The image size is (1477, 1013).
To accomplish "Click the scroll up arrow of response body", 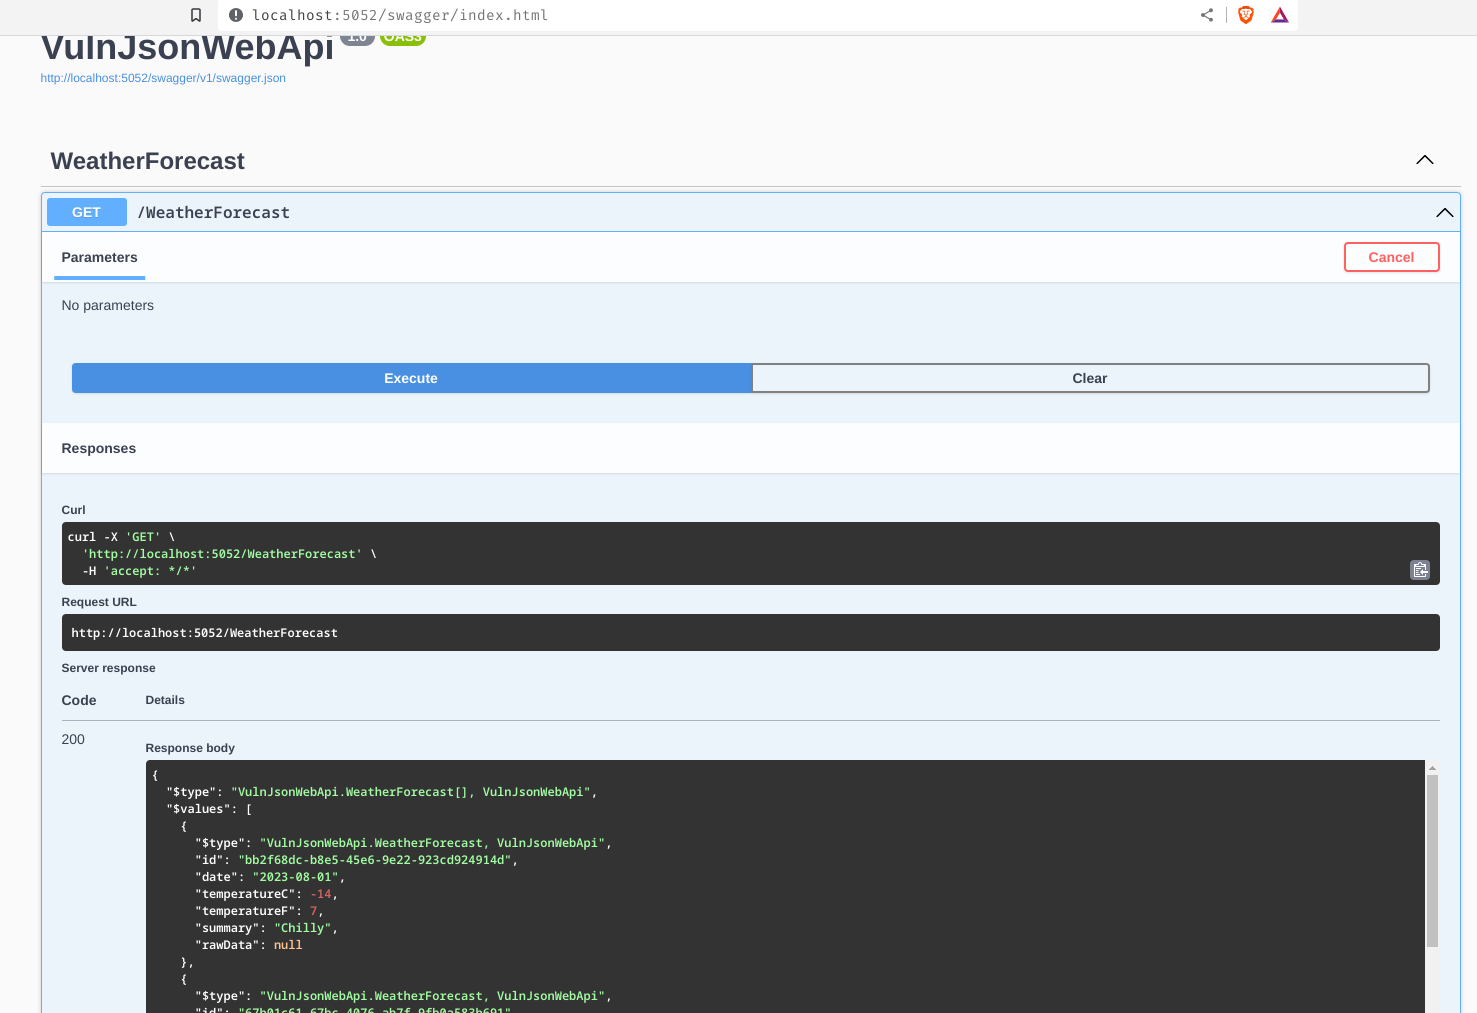I will (1432, 768).
